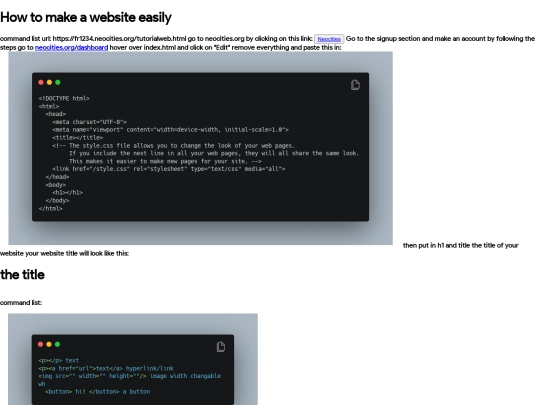
Task: Click green dot in command list window
Action: click(x=58, y=344)
